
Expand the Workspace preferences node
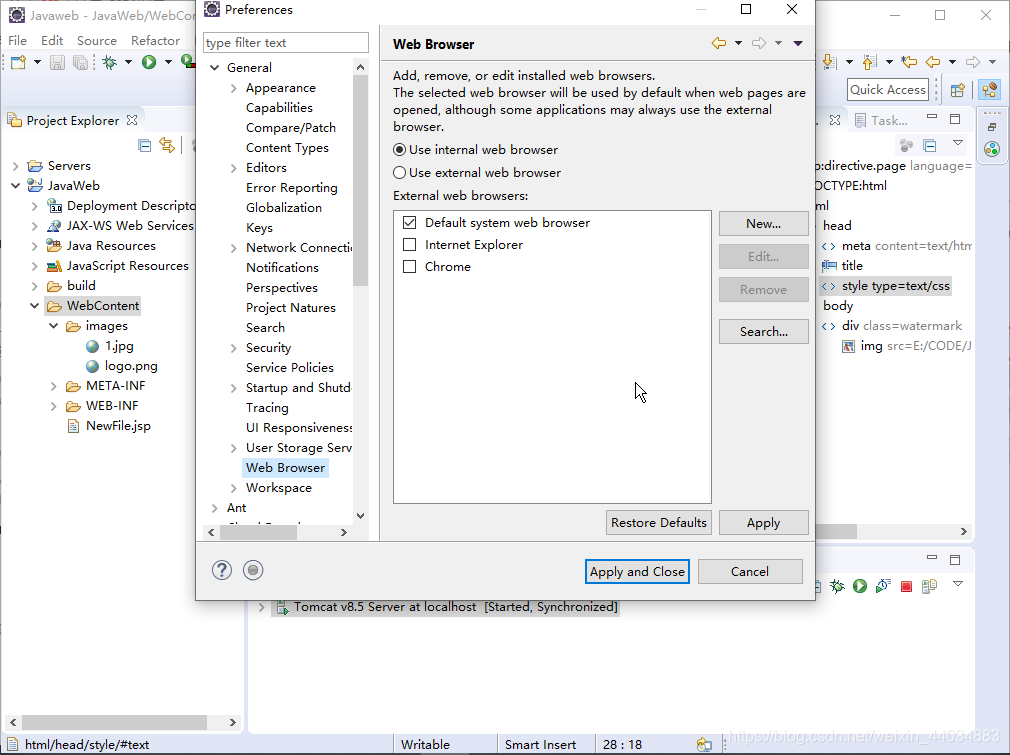234,488
